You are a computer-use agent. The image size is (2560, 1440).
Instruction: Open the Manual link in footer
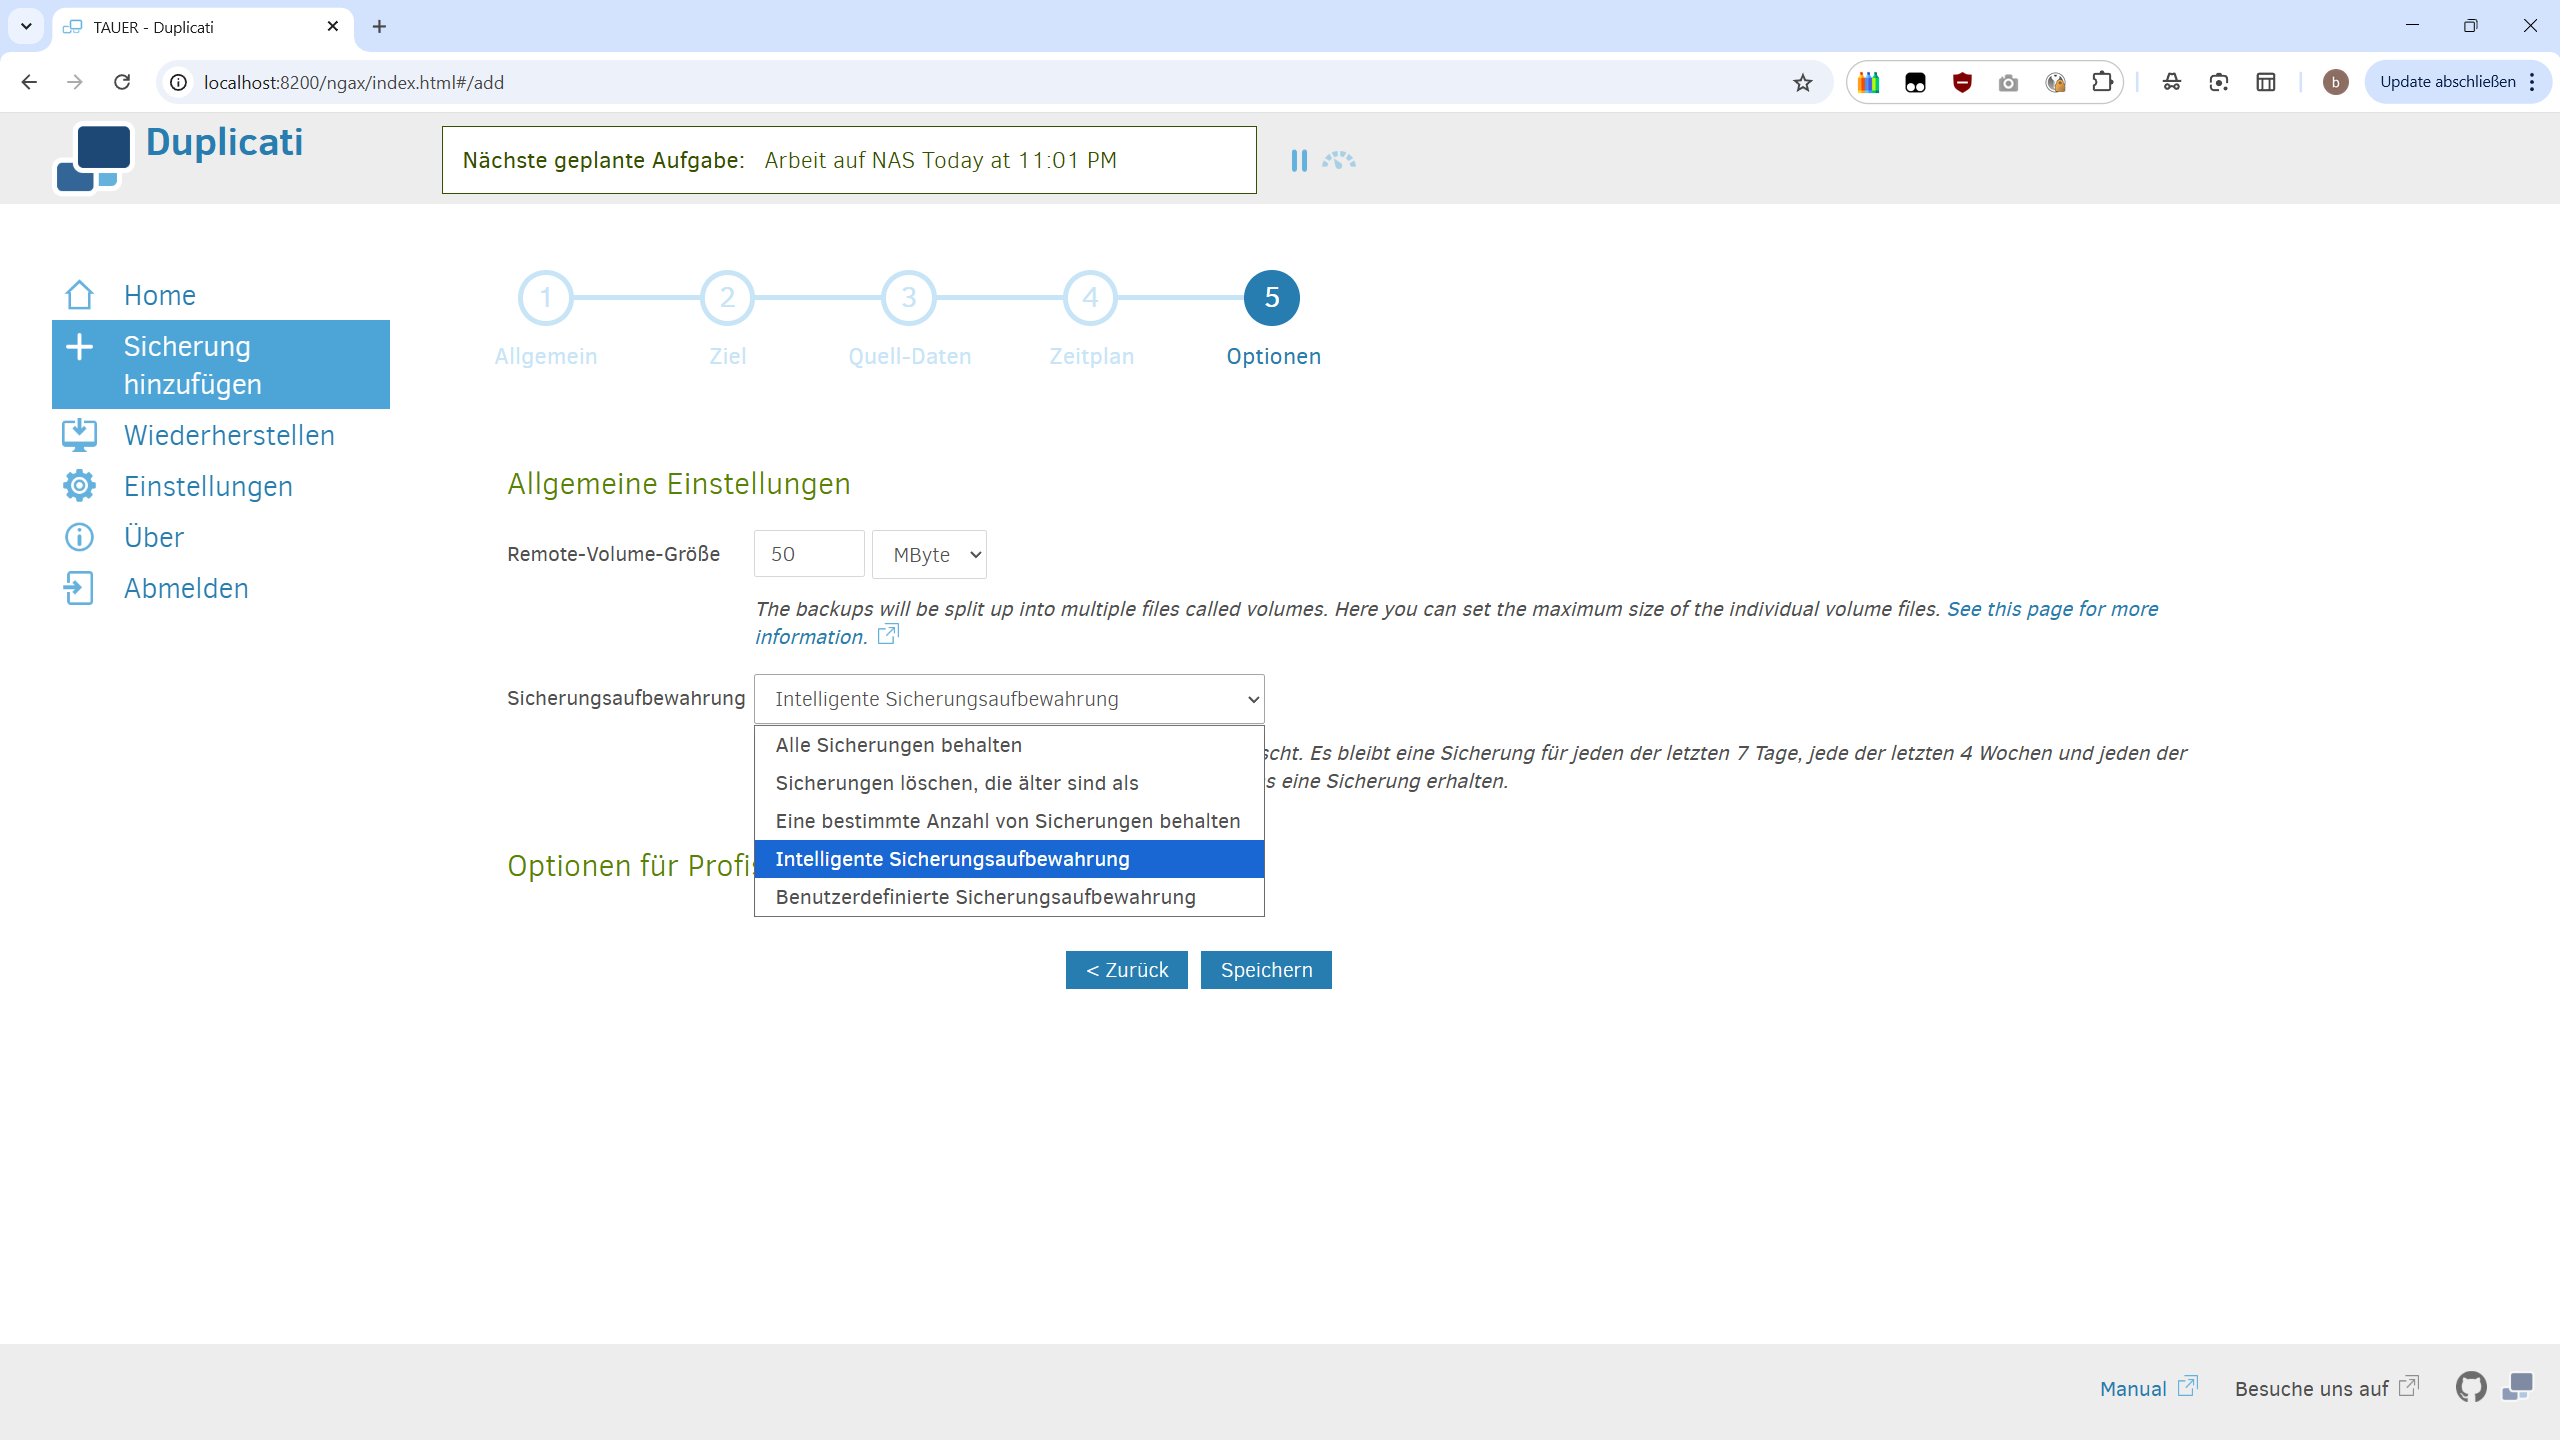pyautogui.click(x=2133, y=1388)
